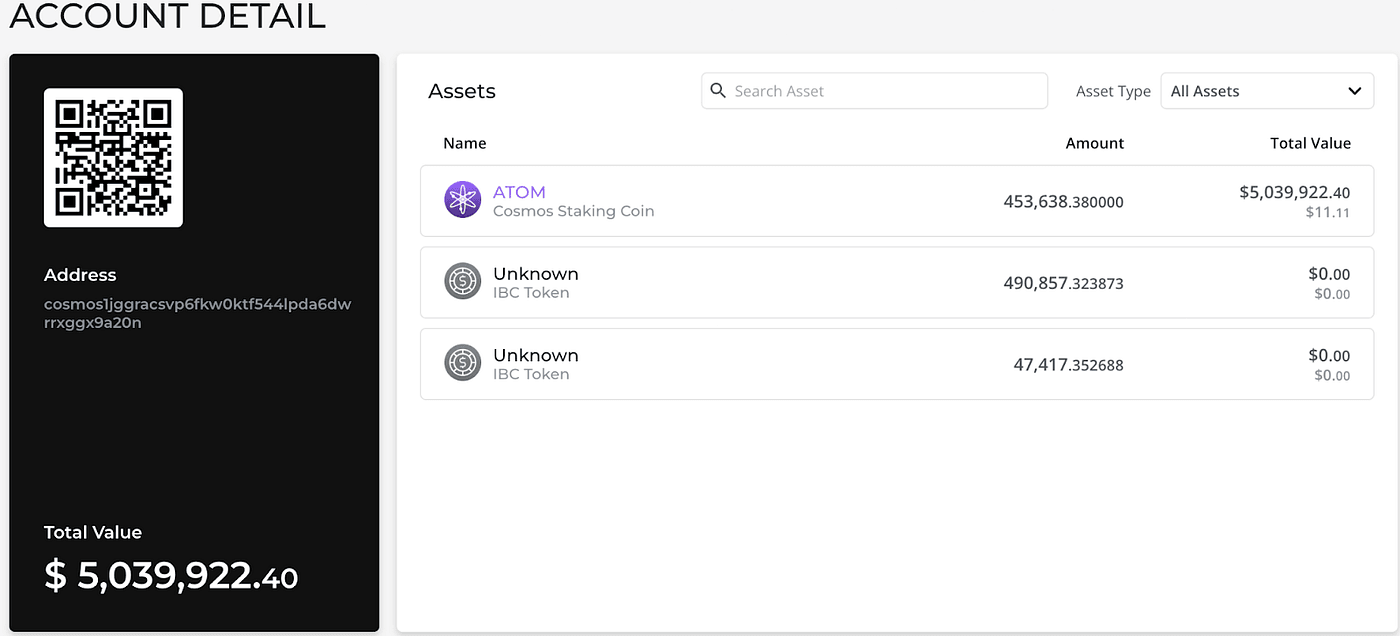Click the magnifier icon in the search box
1400x636 pixels.
pyautogui.click(x=717, y=91)
